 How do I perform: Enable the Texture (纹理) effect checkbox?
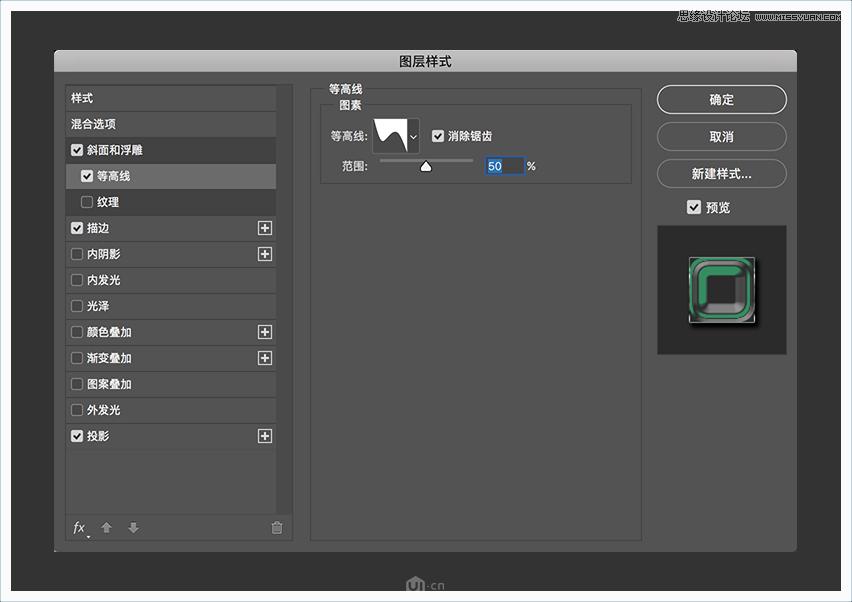coord(87,202)
